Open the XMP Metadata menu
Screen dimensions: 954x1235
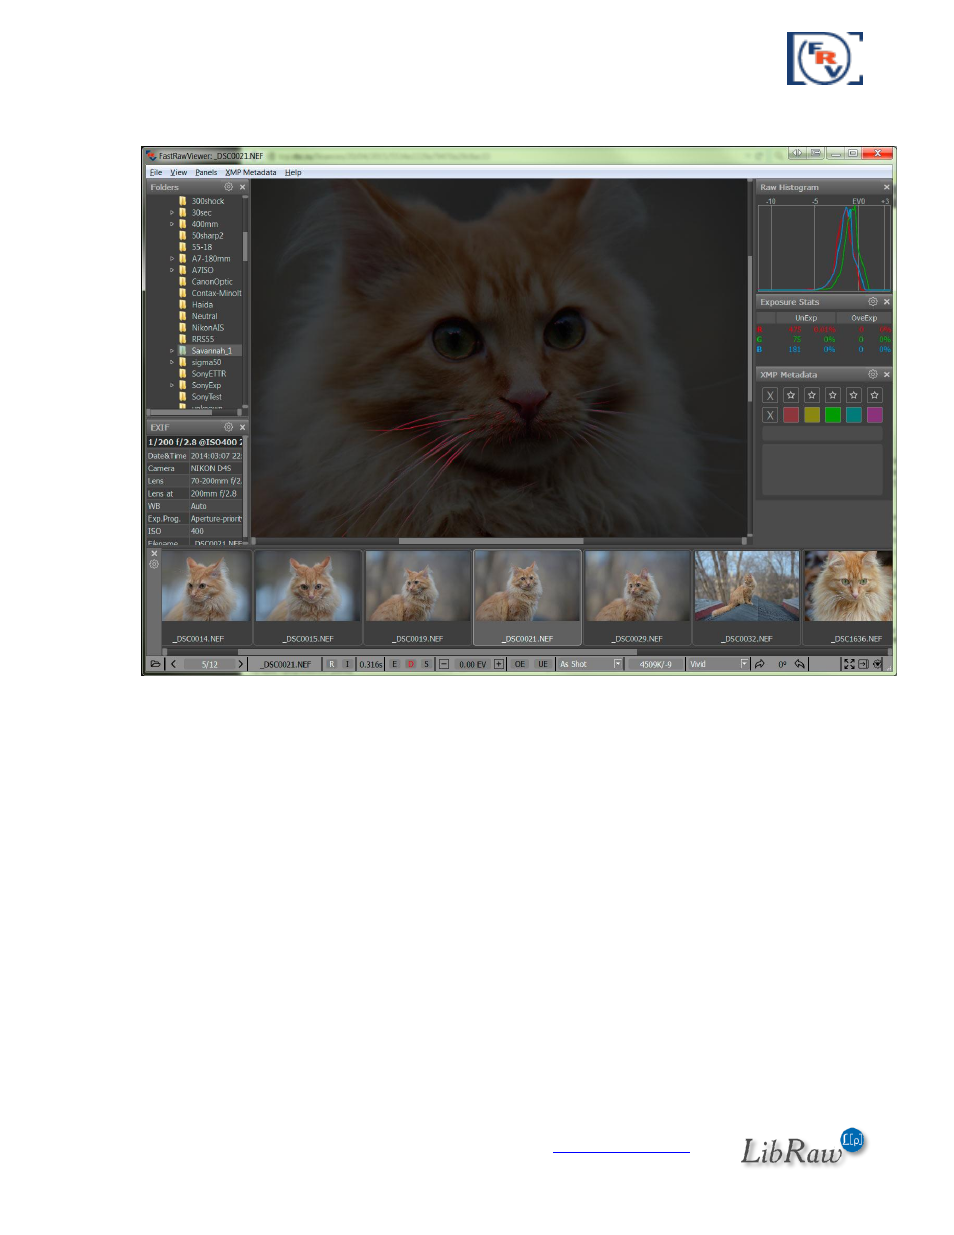pyautogui.click(x=250, y=172)
